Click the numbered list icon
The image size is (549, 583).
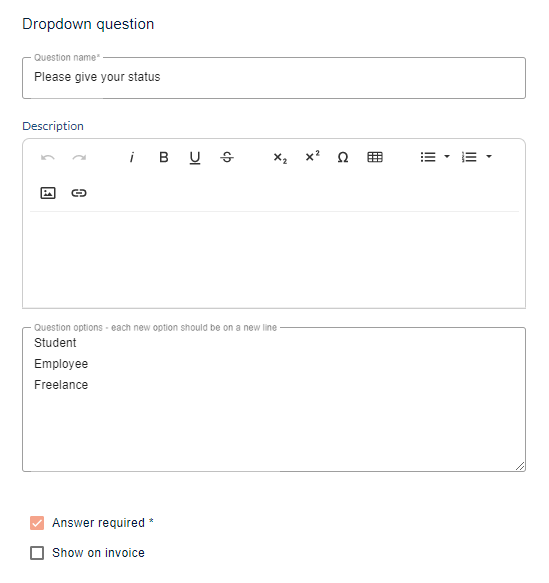(469, 157)
